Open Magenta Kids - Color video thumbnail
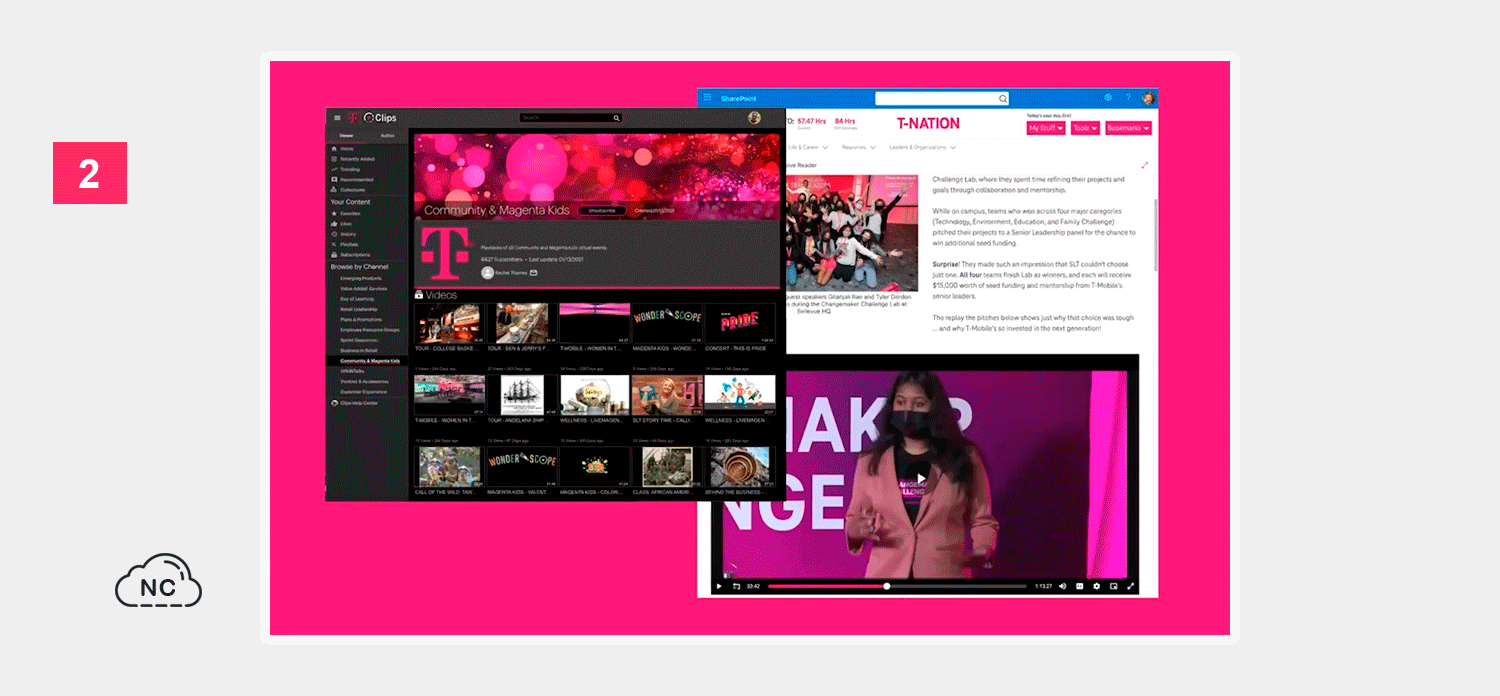The image size is (1500, 696). coord(595,467)
